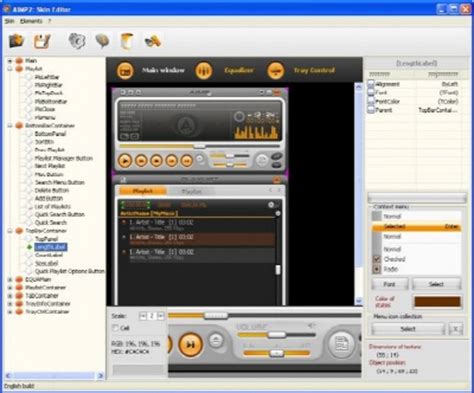Select the BottomPanel tree item
This screenshot has height=393, width=474.
50,134
